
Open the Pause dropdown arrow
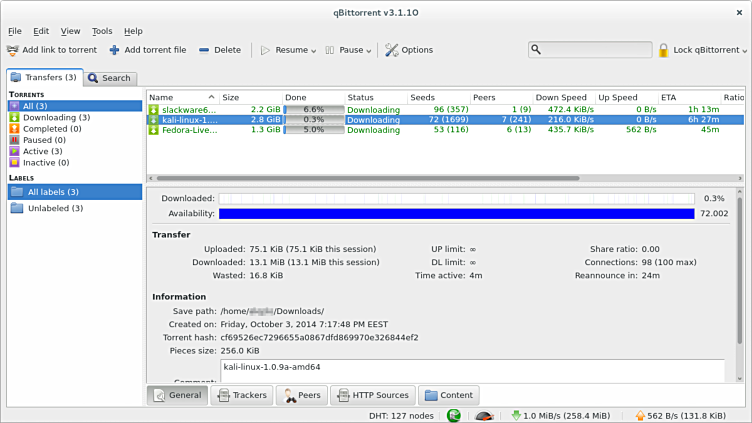click(x=370, y=51)
